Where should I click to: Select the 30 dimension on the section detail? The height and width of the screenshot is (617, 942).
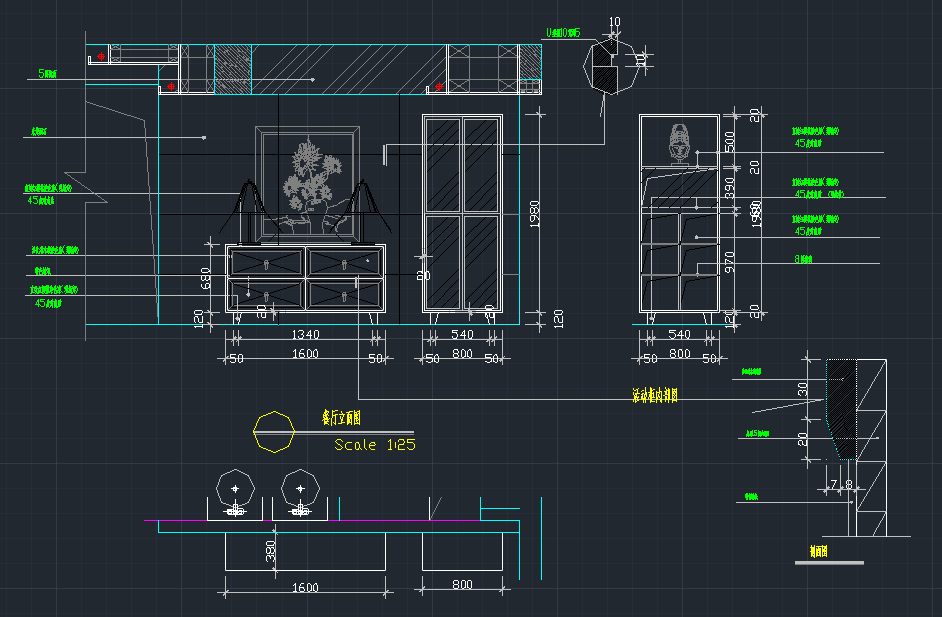(x=802, y=390)
